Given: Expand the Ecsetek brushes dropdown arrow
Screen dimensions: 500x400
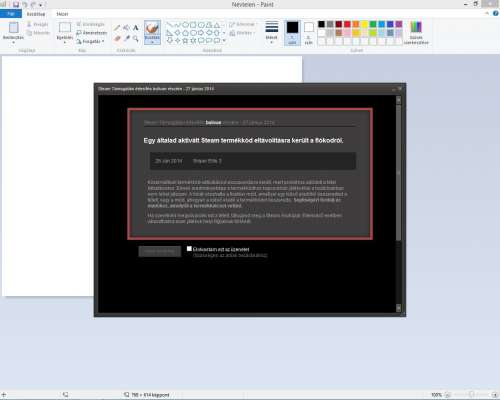Looking at the screenshot, I should 152,42.
